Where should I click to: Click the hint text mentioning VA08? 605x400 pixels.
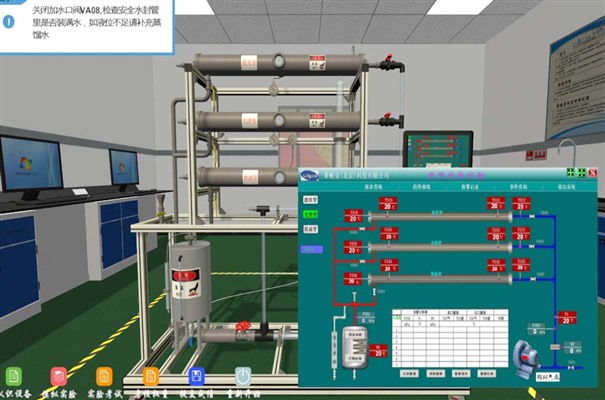click(96, 22)
